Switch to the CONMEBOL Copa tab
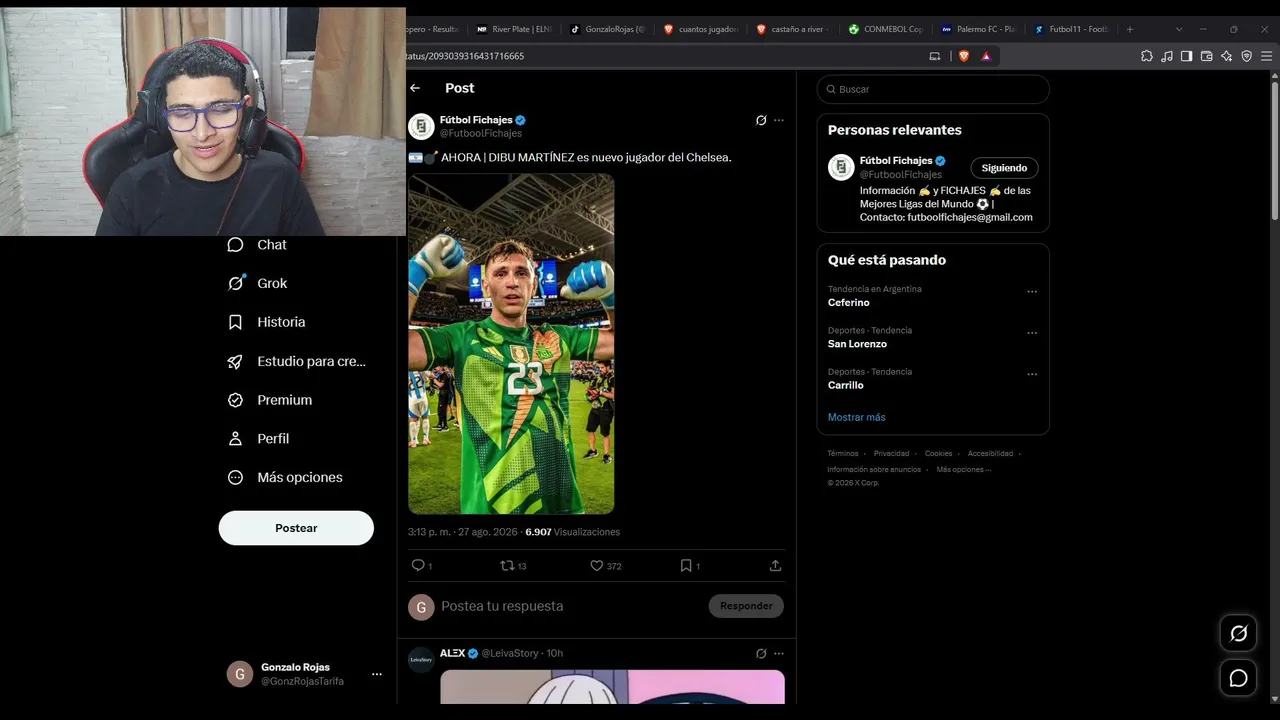This screenshot has height=720, width=1280. tap(886, 29)
